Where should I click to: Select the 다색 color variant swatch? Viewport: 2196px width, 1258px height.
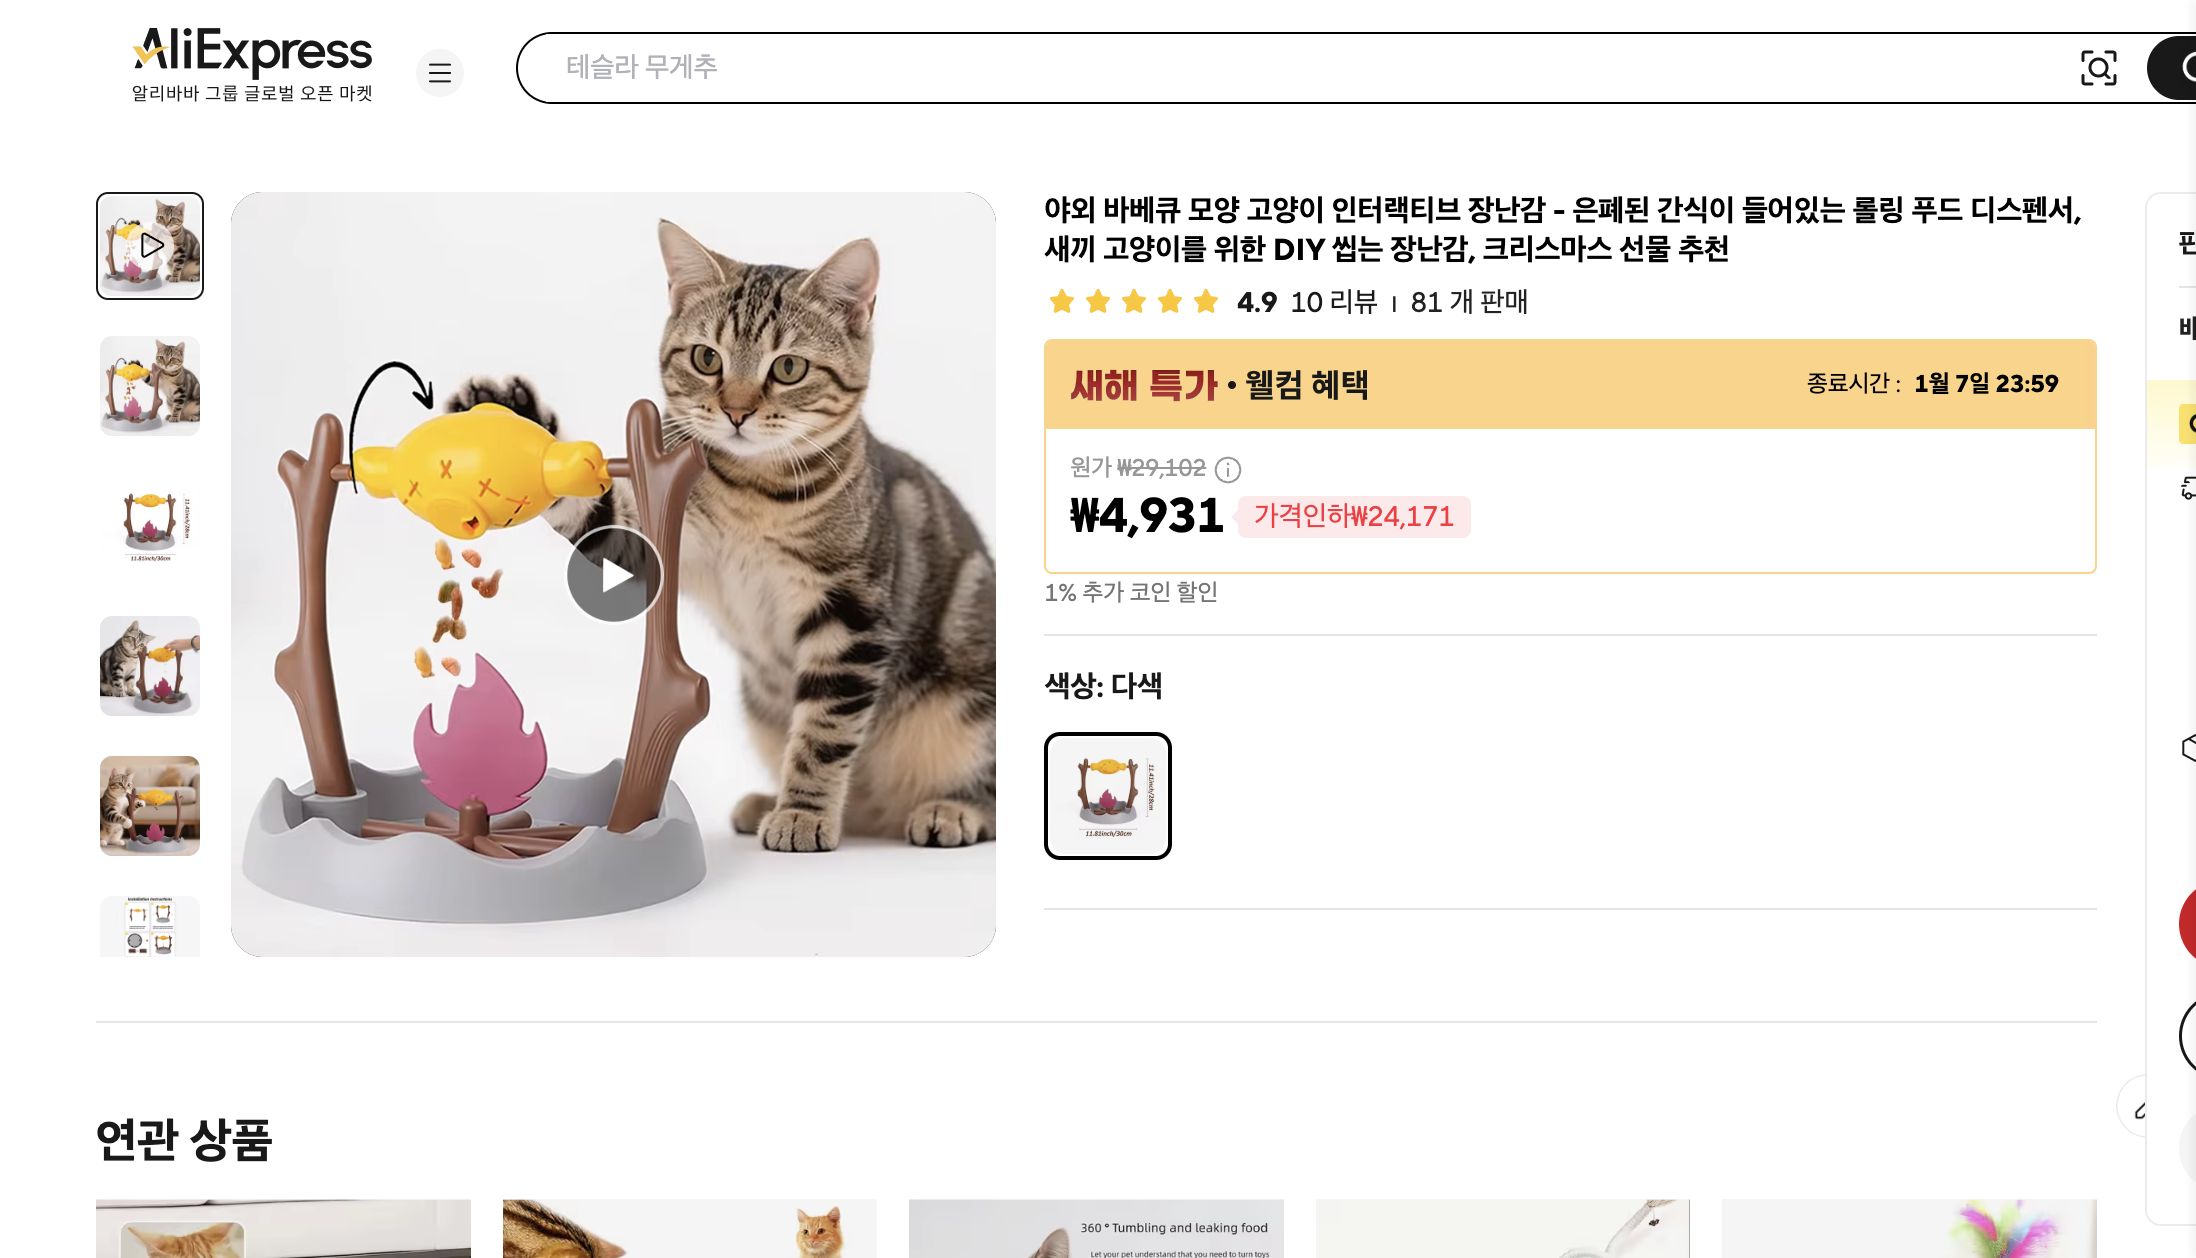tap(1107, 796)
